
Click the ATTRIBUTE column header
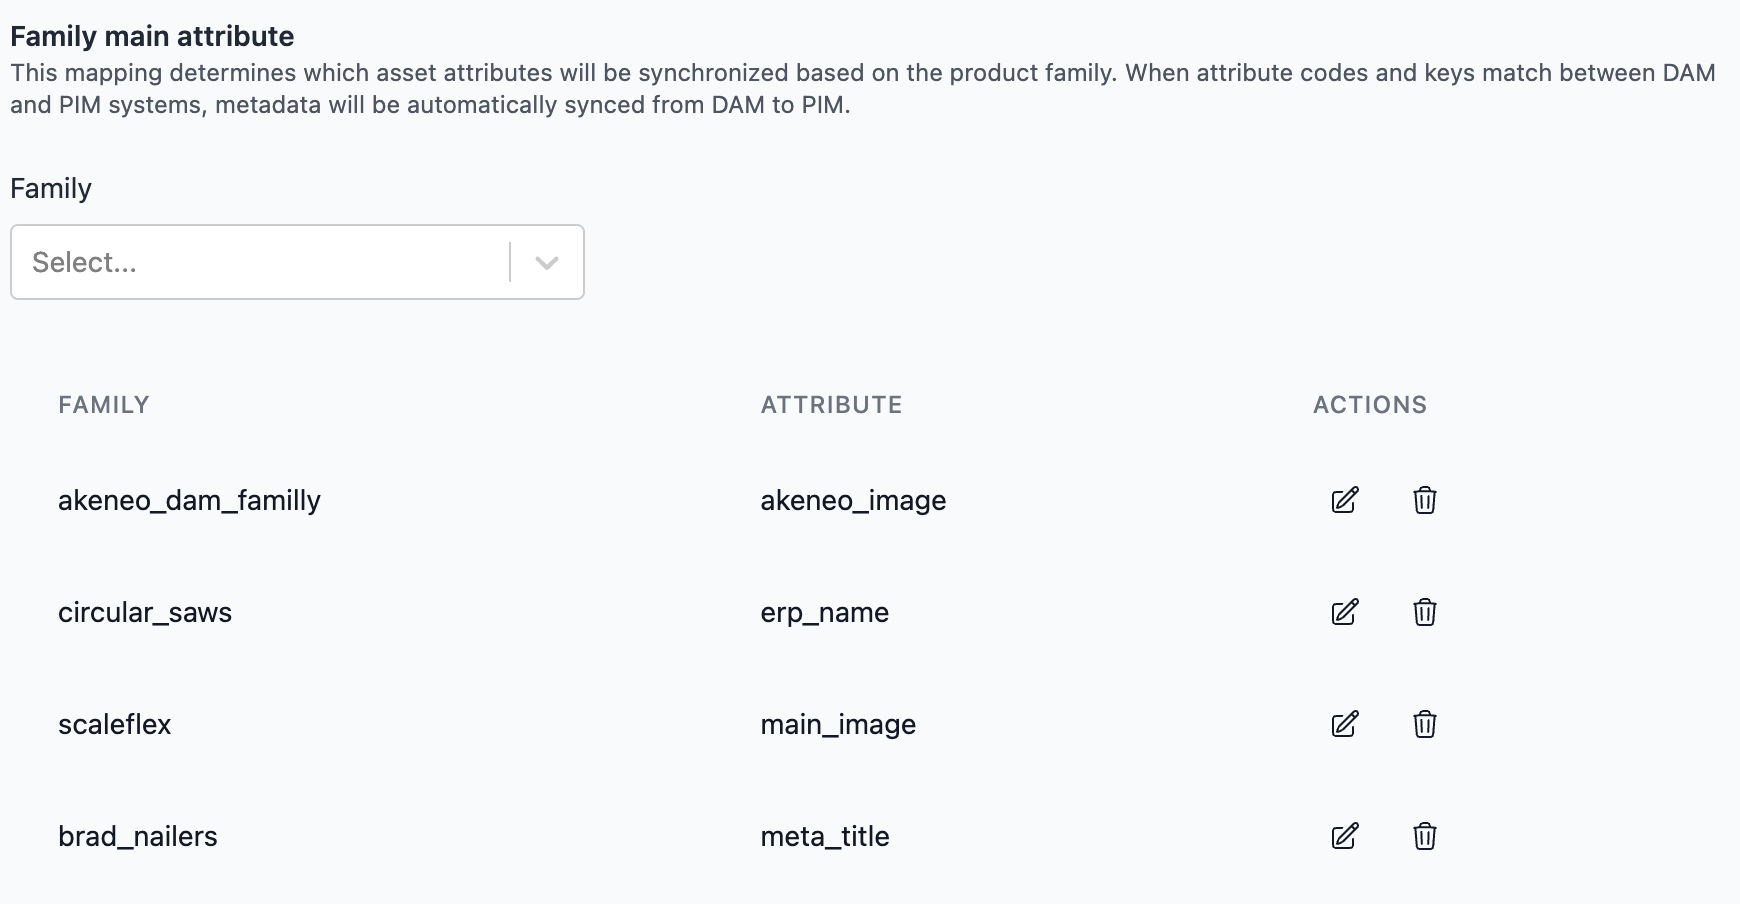coord(832,405)
